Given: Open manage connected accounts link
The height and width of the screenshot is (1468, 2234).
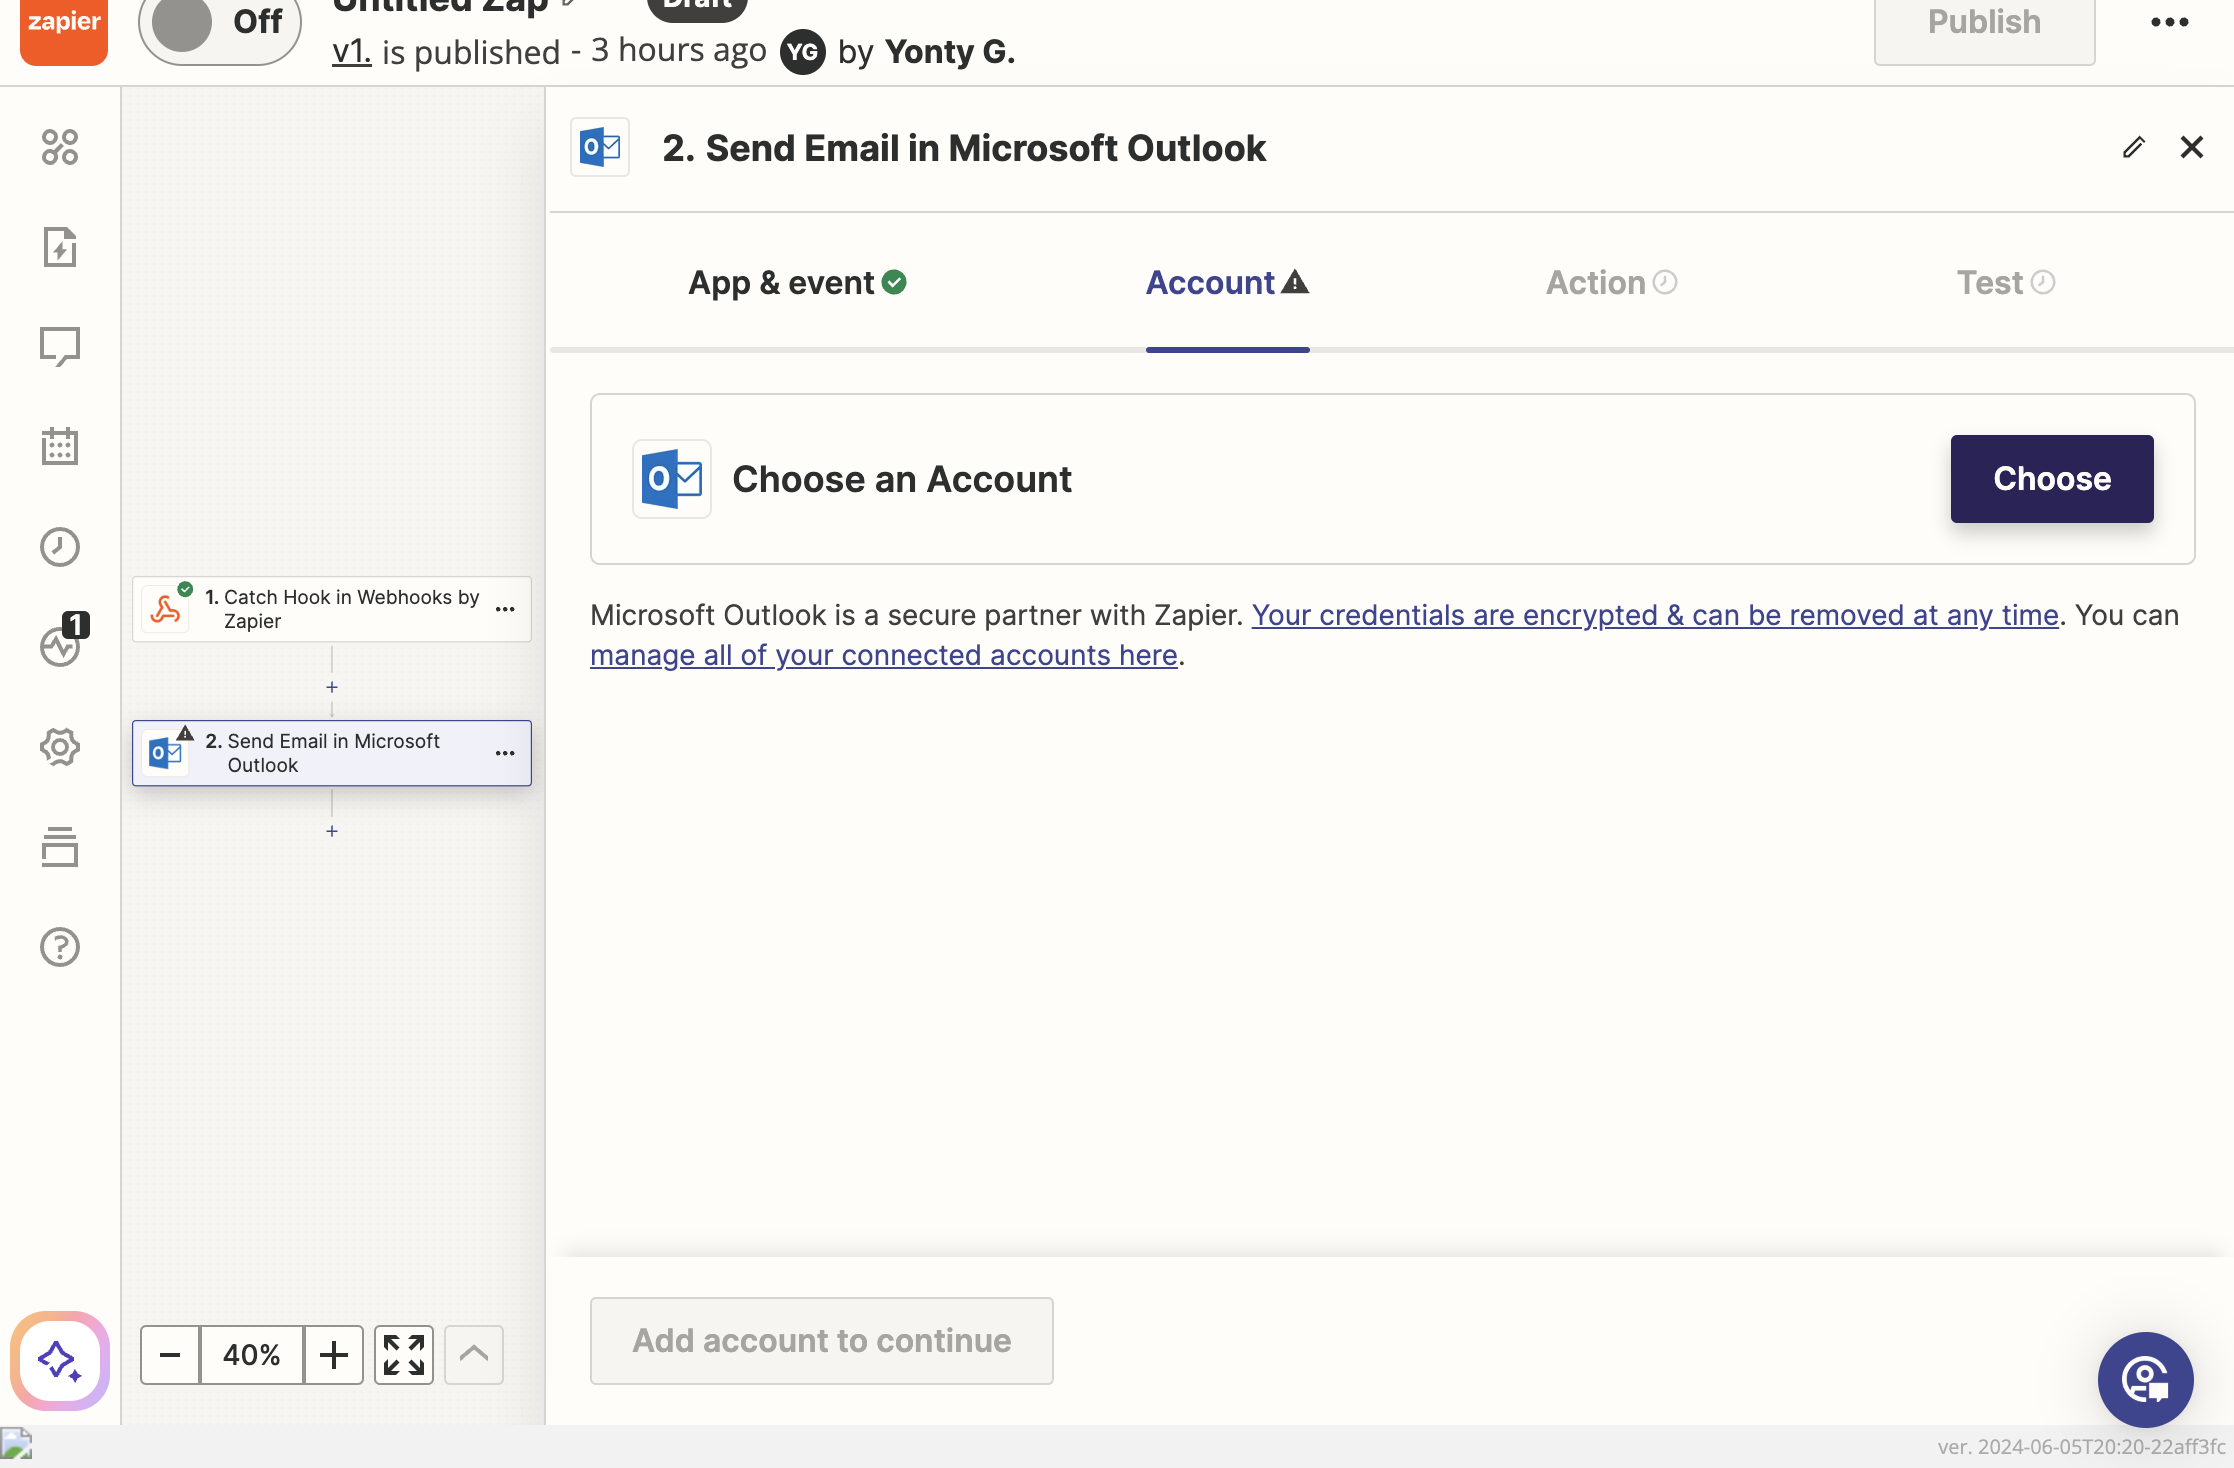Looking at the screenshot, I should coord(884,655).
